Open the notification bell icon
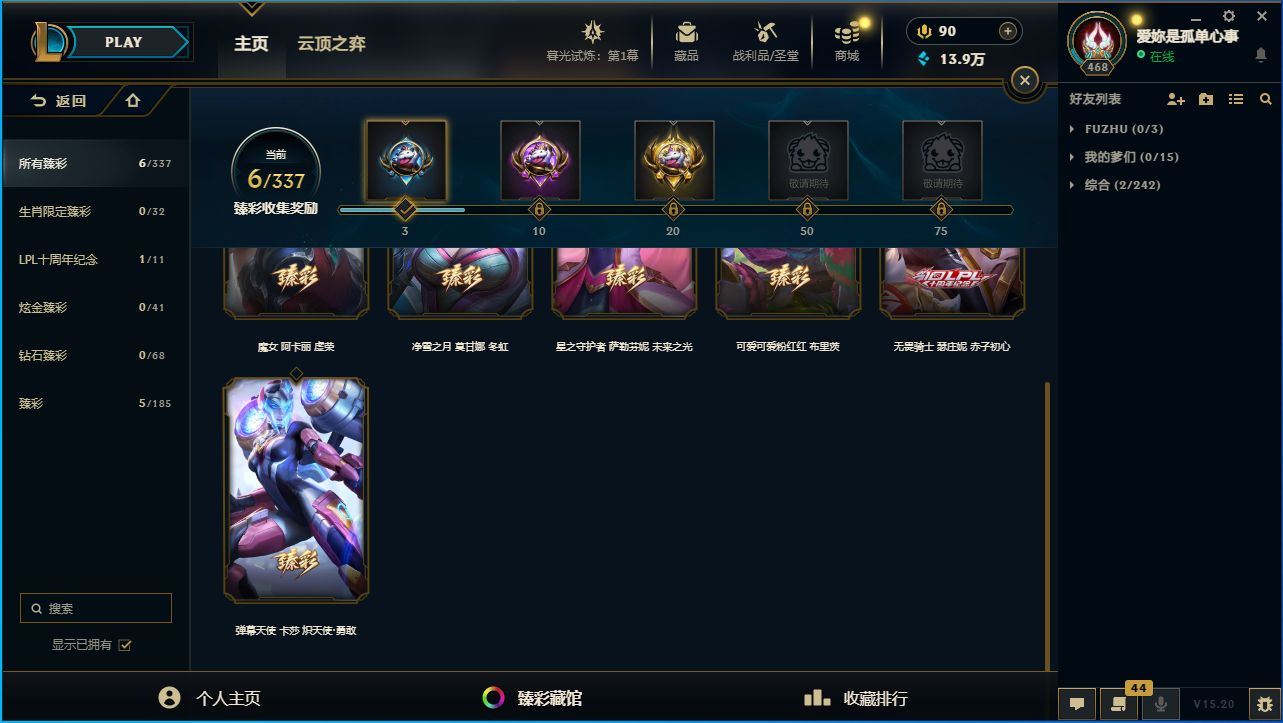This screenshot has height=723, width=1283. [x=1261, y=56]
